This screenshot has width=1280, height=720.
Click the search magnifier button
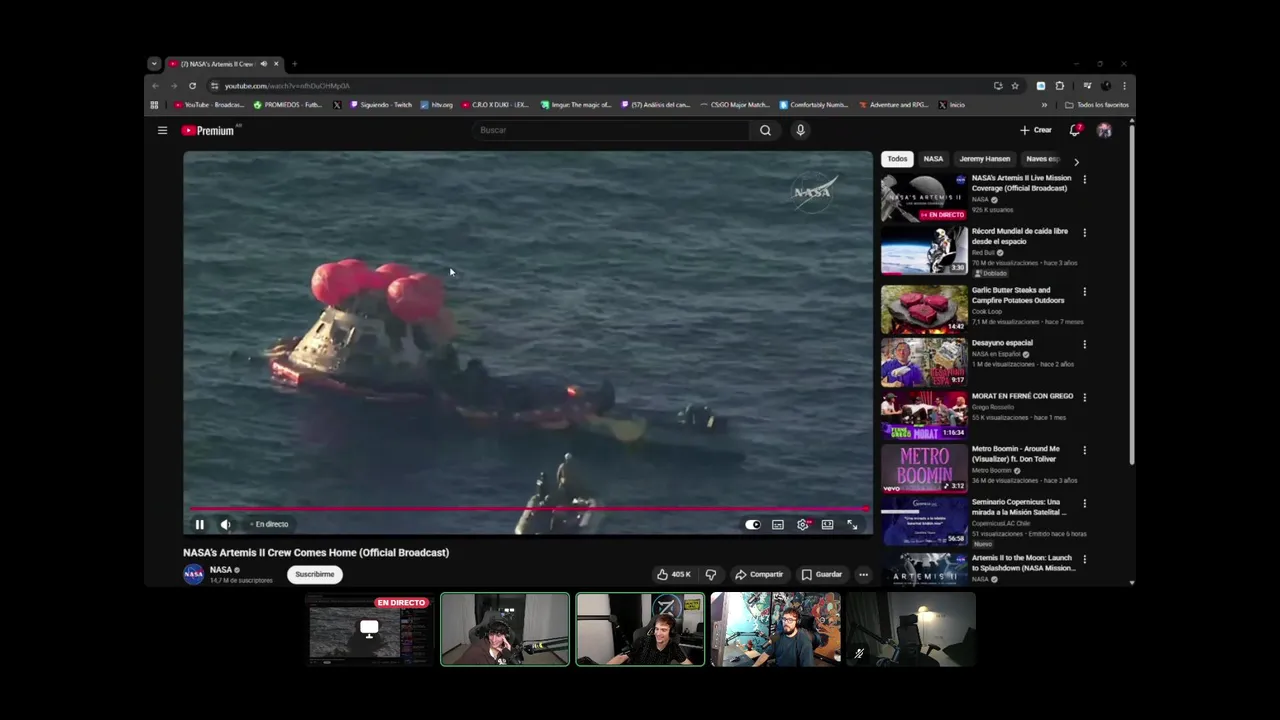click(765, 130)
